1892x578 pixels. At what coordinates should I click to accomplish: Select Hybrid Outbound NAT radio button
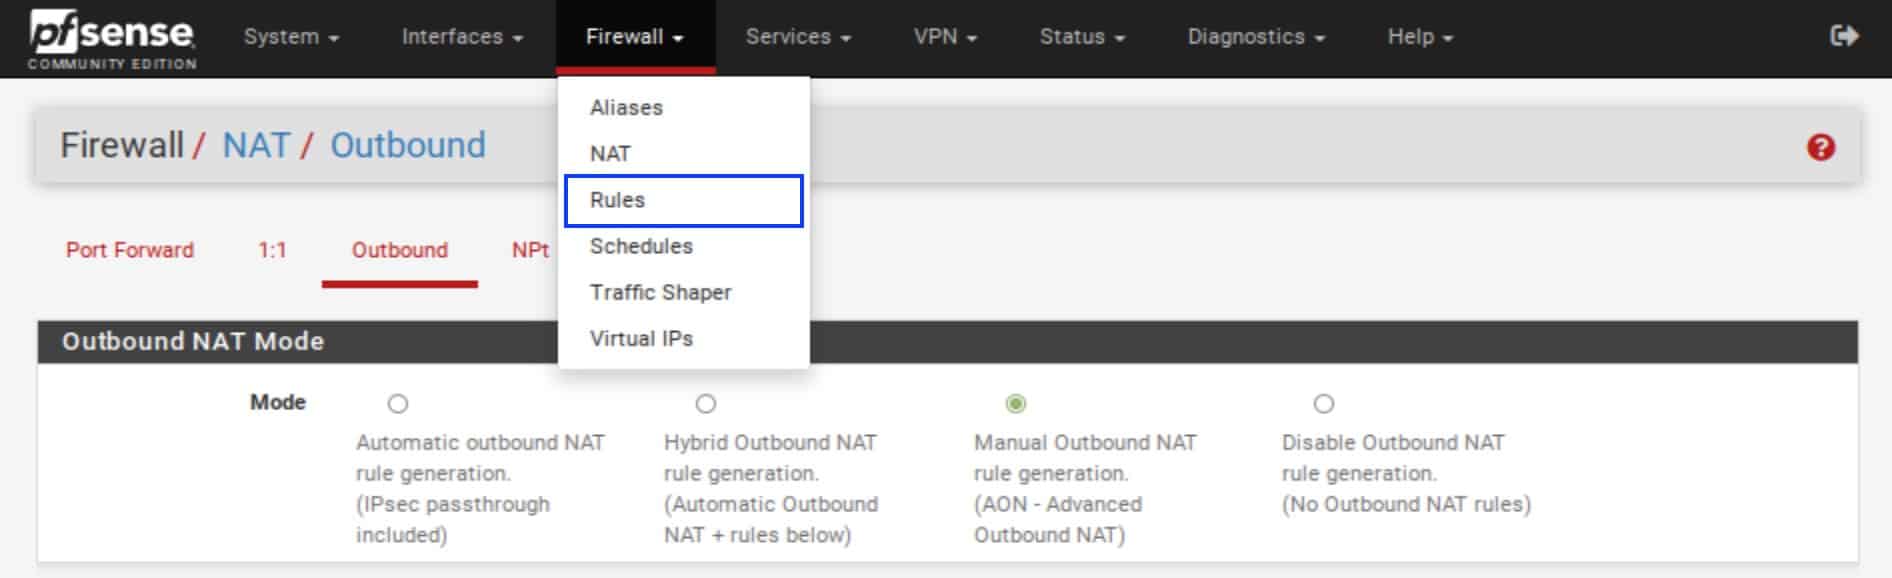706,404
